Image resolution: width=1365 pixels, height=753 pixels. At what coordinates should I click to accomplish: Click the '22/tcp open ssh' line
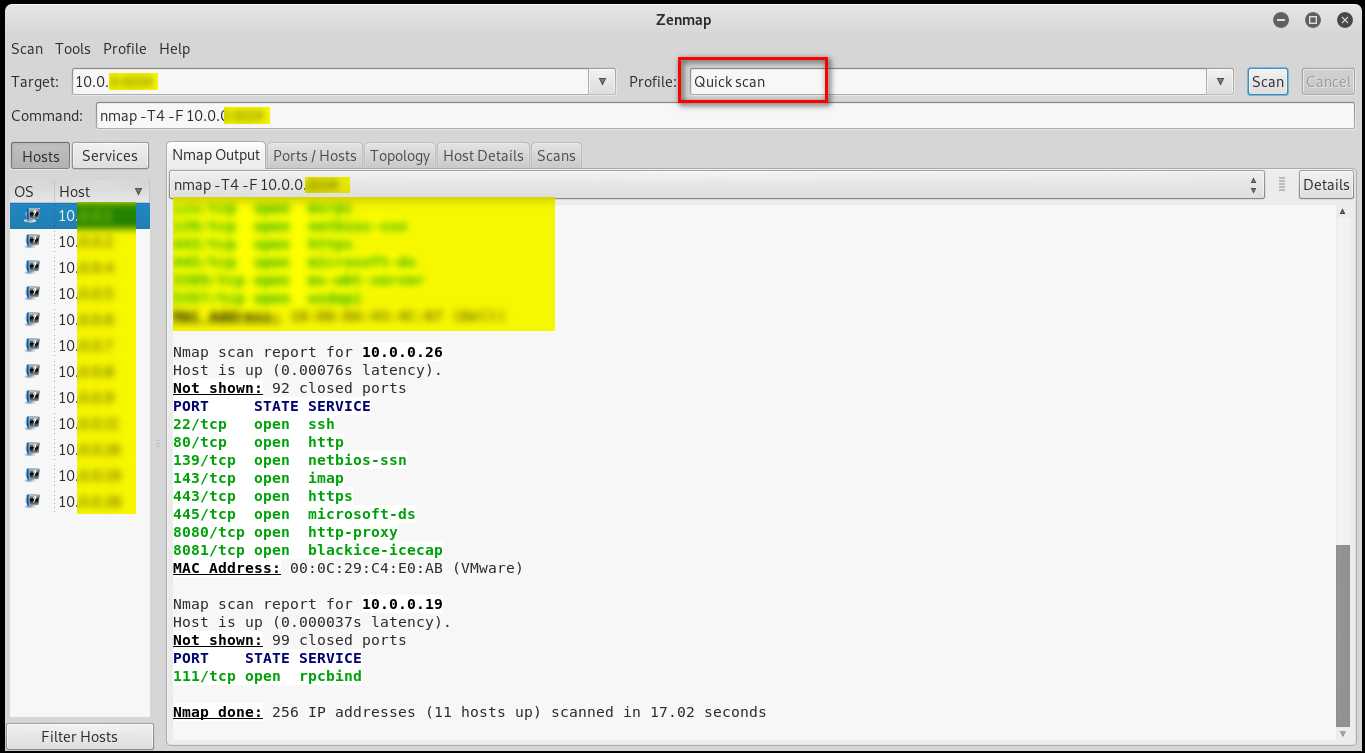pyautogui.click(x=254, y=424)
